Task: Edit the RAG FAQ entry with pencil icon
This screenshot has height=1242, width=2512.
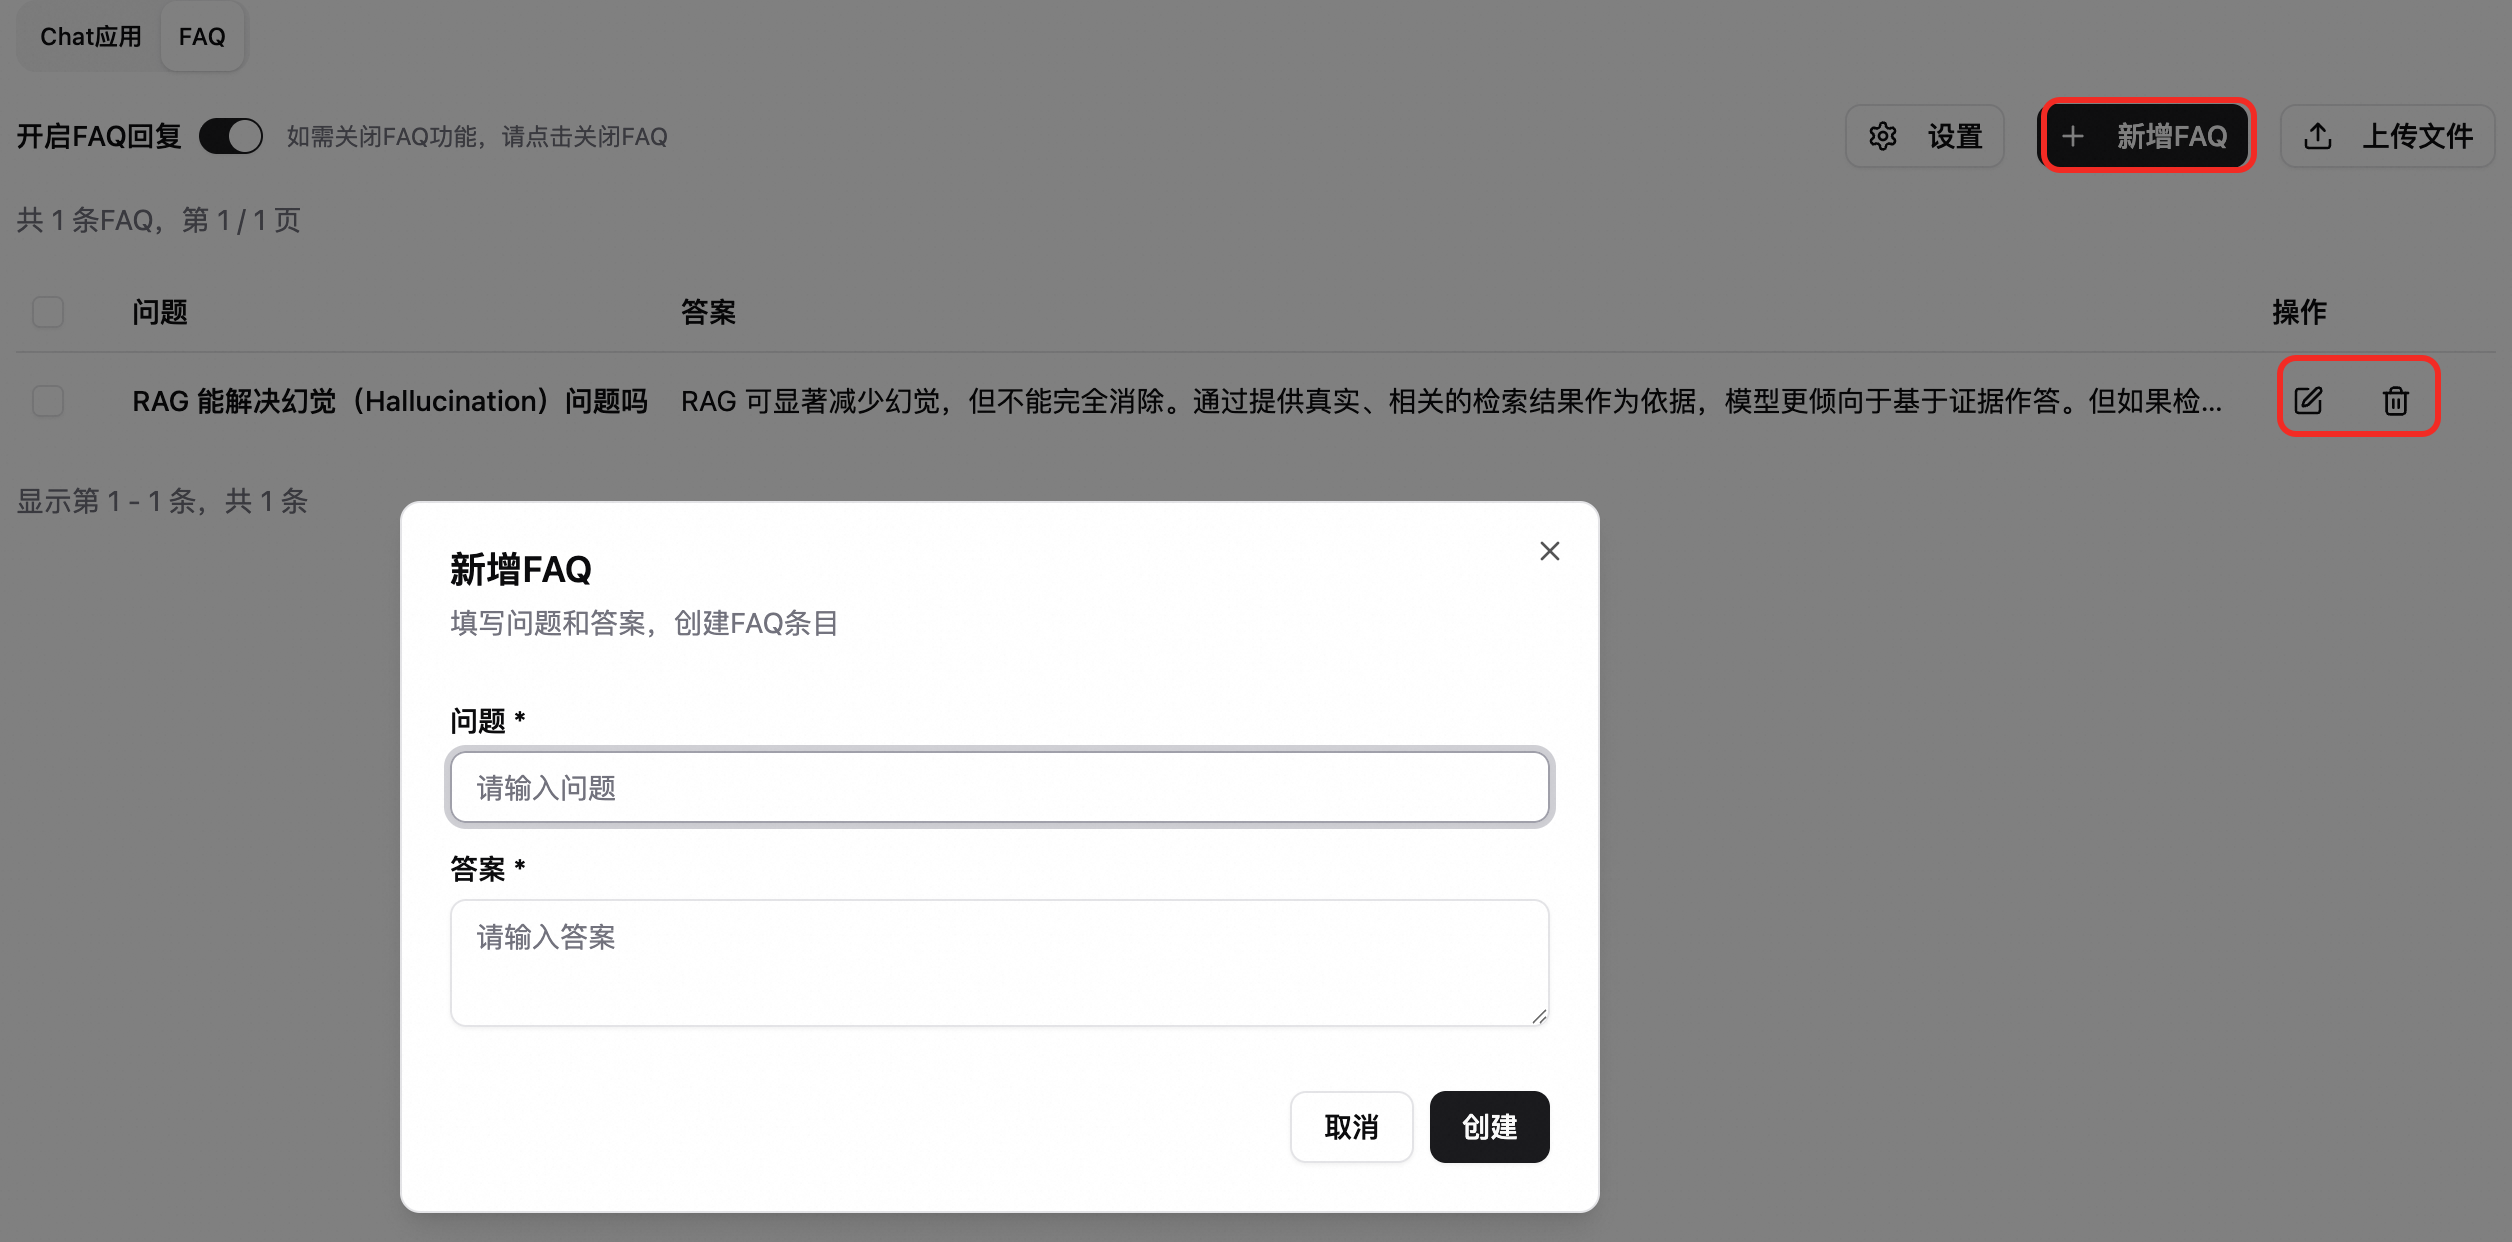Action: tap(2308, 401)
